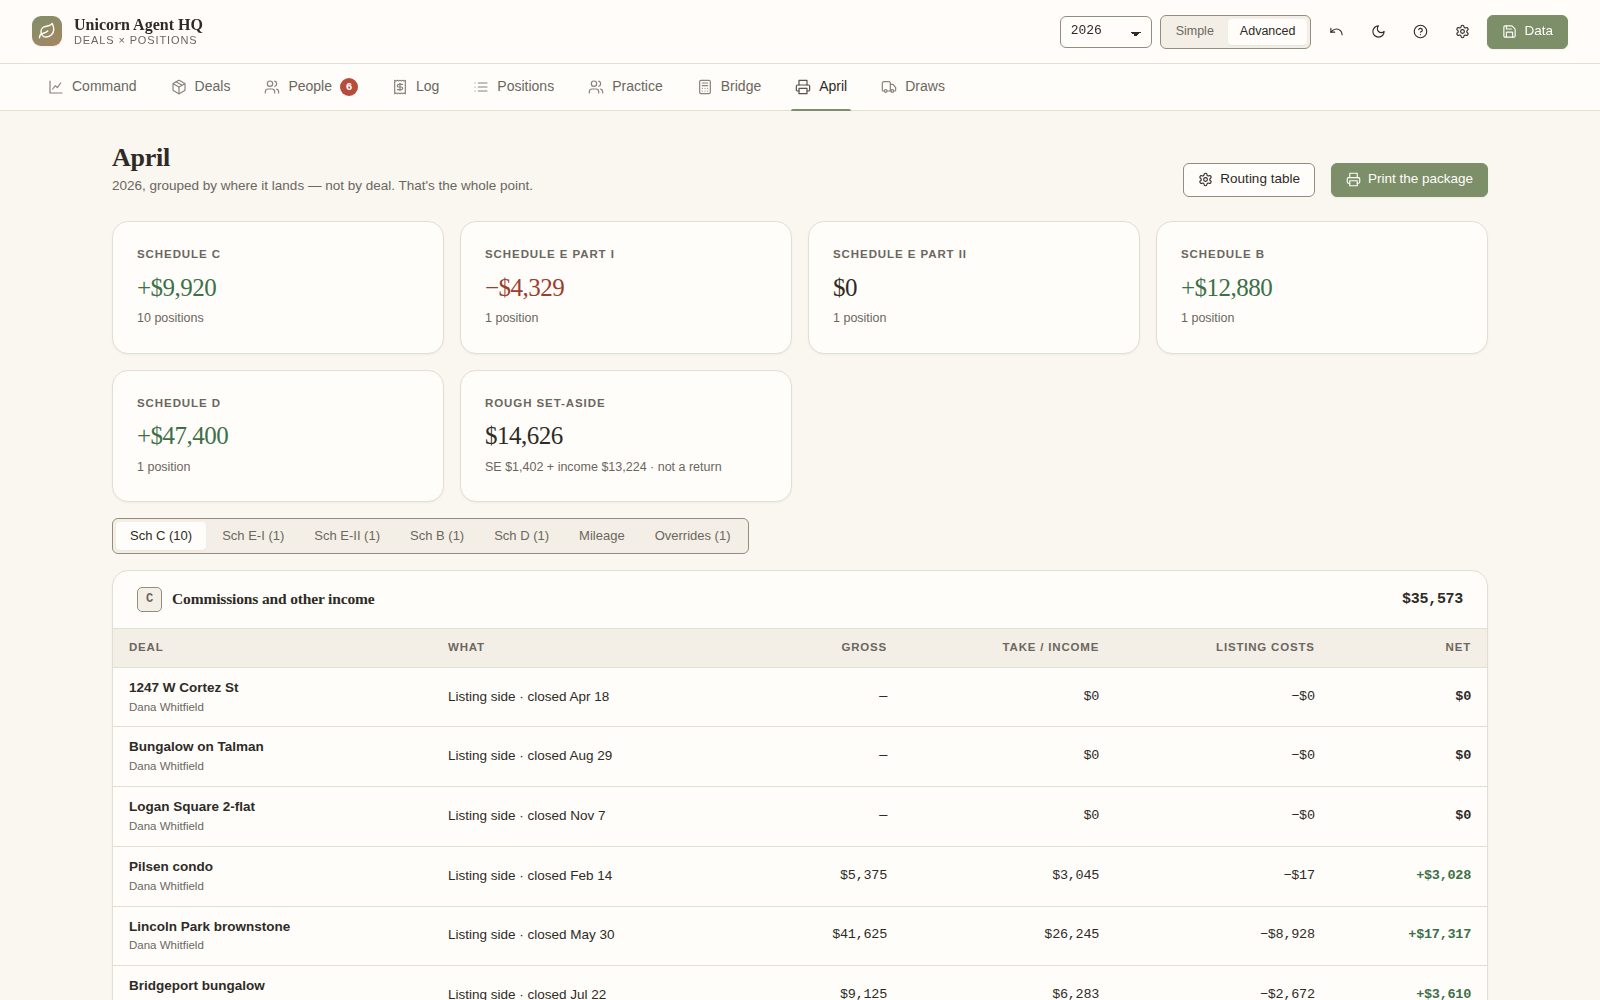
Task: Toggle dark mode moon icon
Action: coord(1378,32)
